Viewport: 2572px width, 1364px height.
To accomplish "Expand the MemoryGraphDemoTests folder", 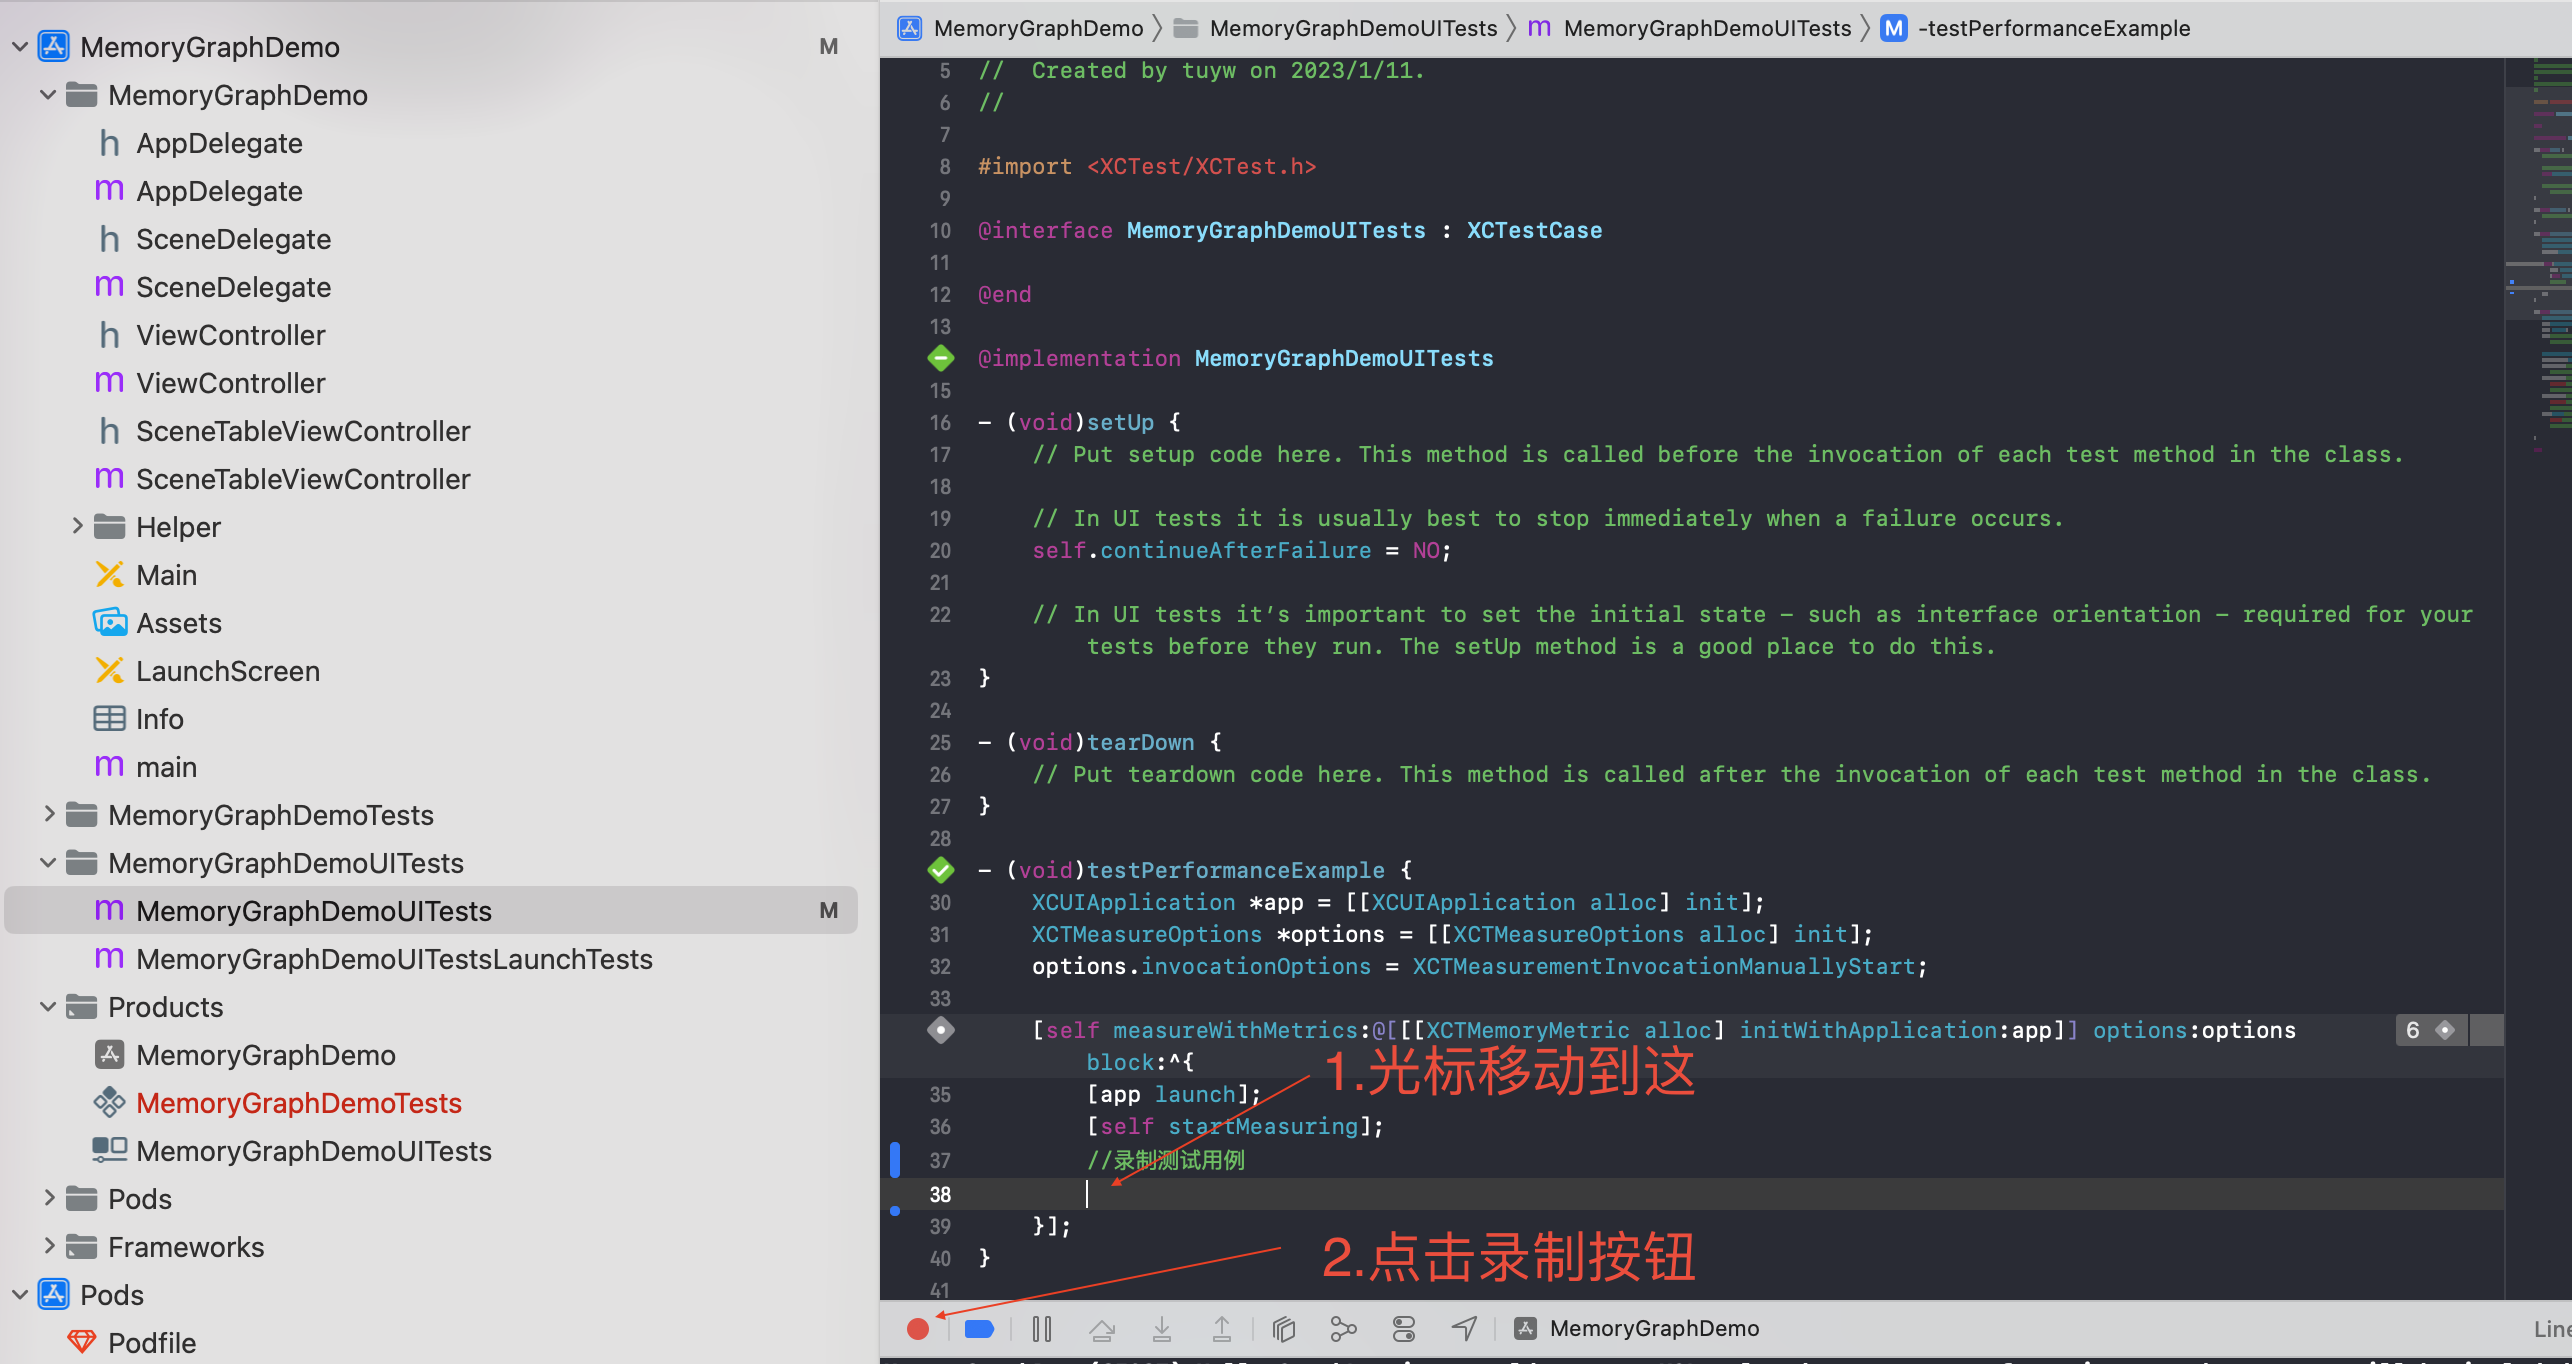I will pos(48,815).
